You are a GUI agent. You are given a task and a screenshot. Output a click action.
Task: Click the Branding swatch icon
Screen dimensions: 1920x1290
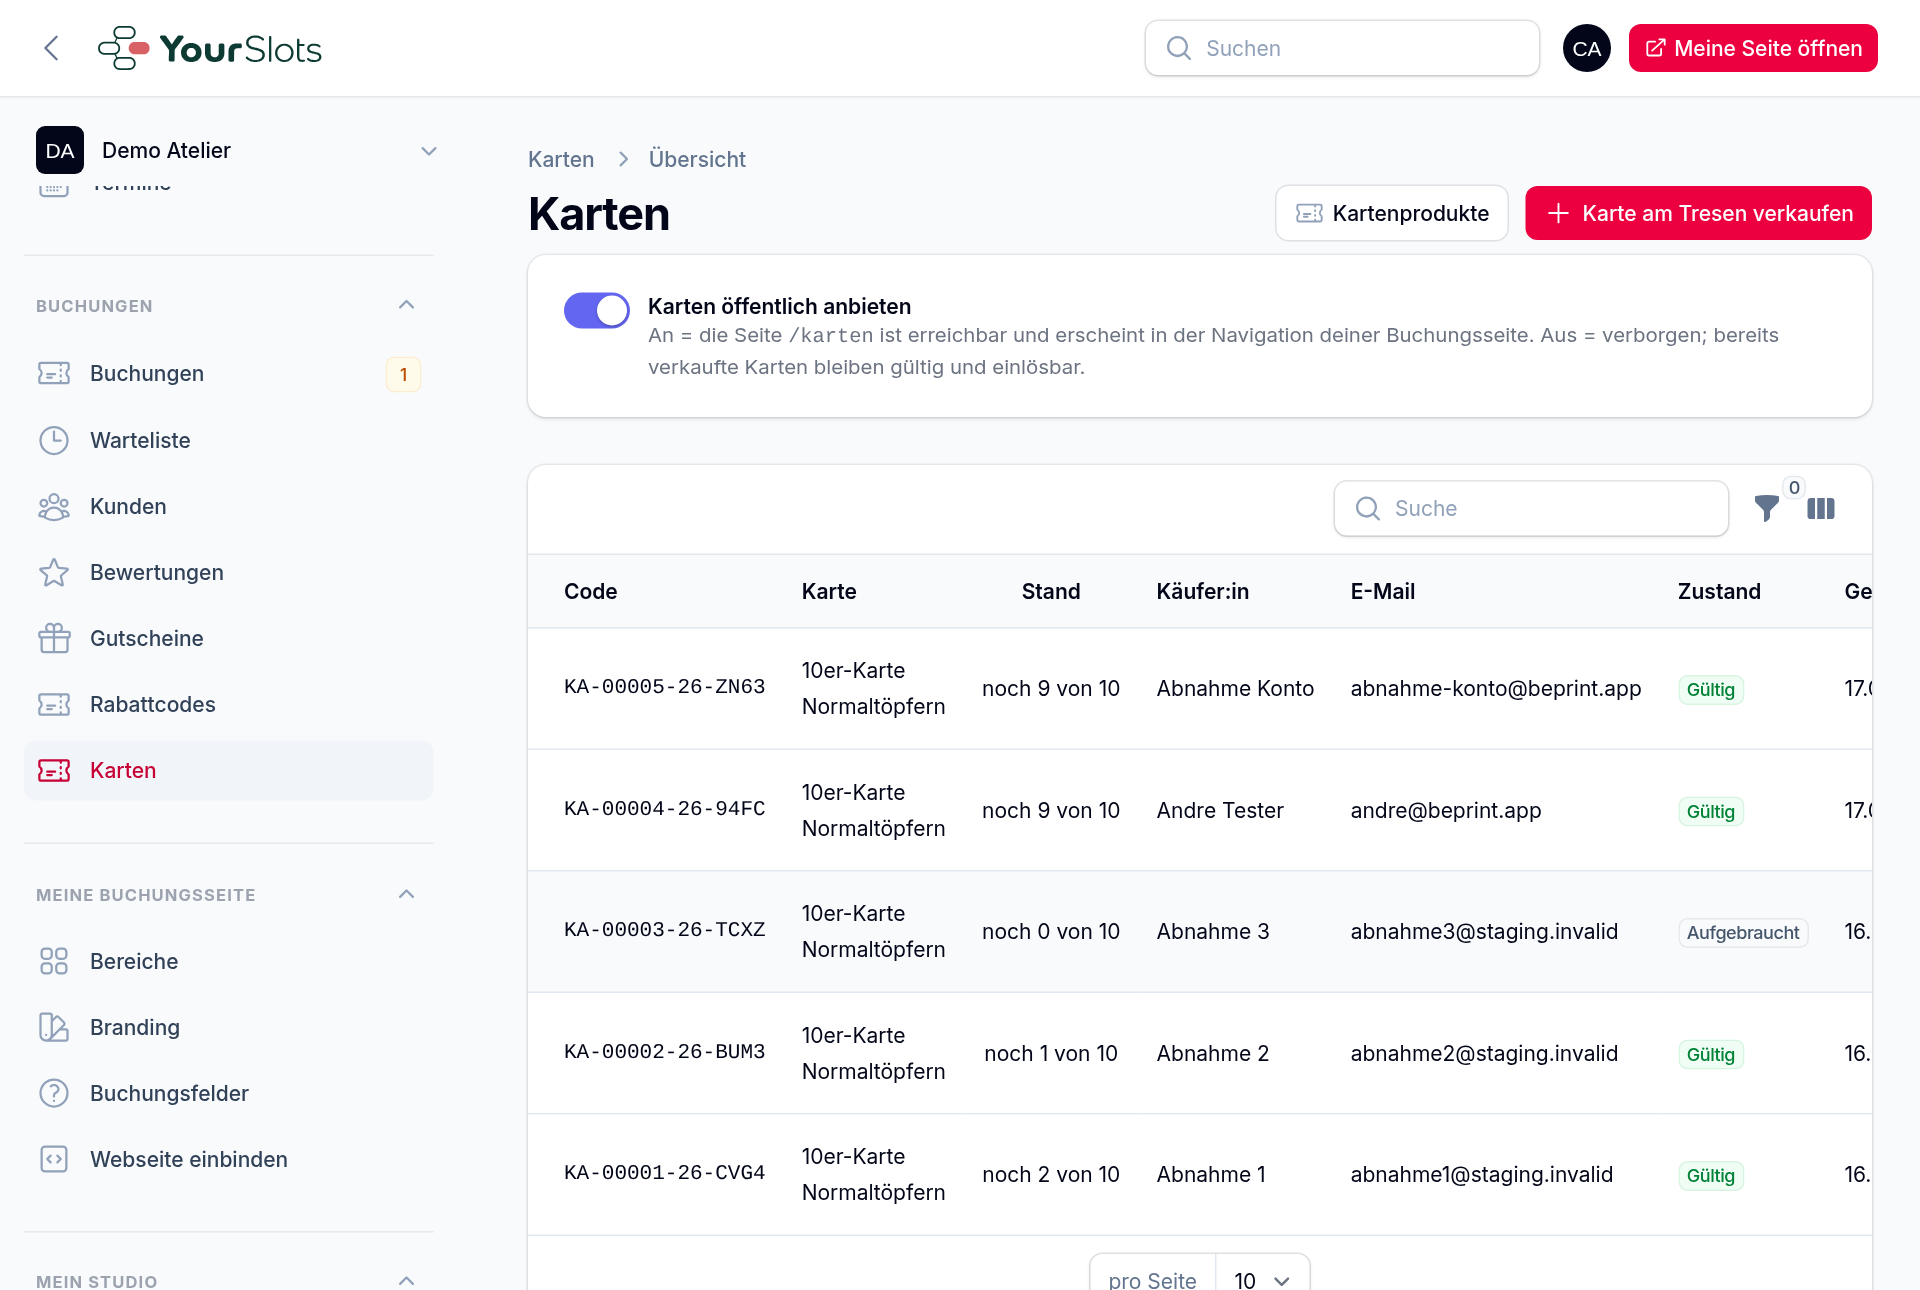coord(54,1027)
